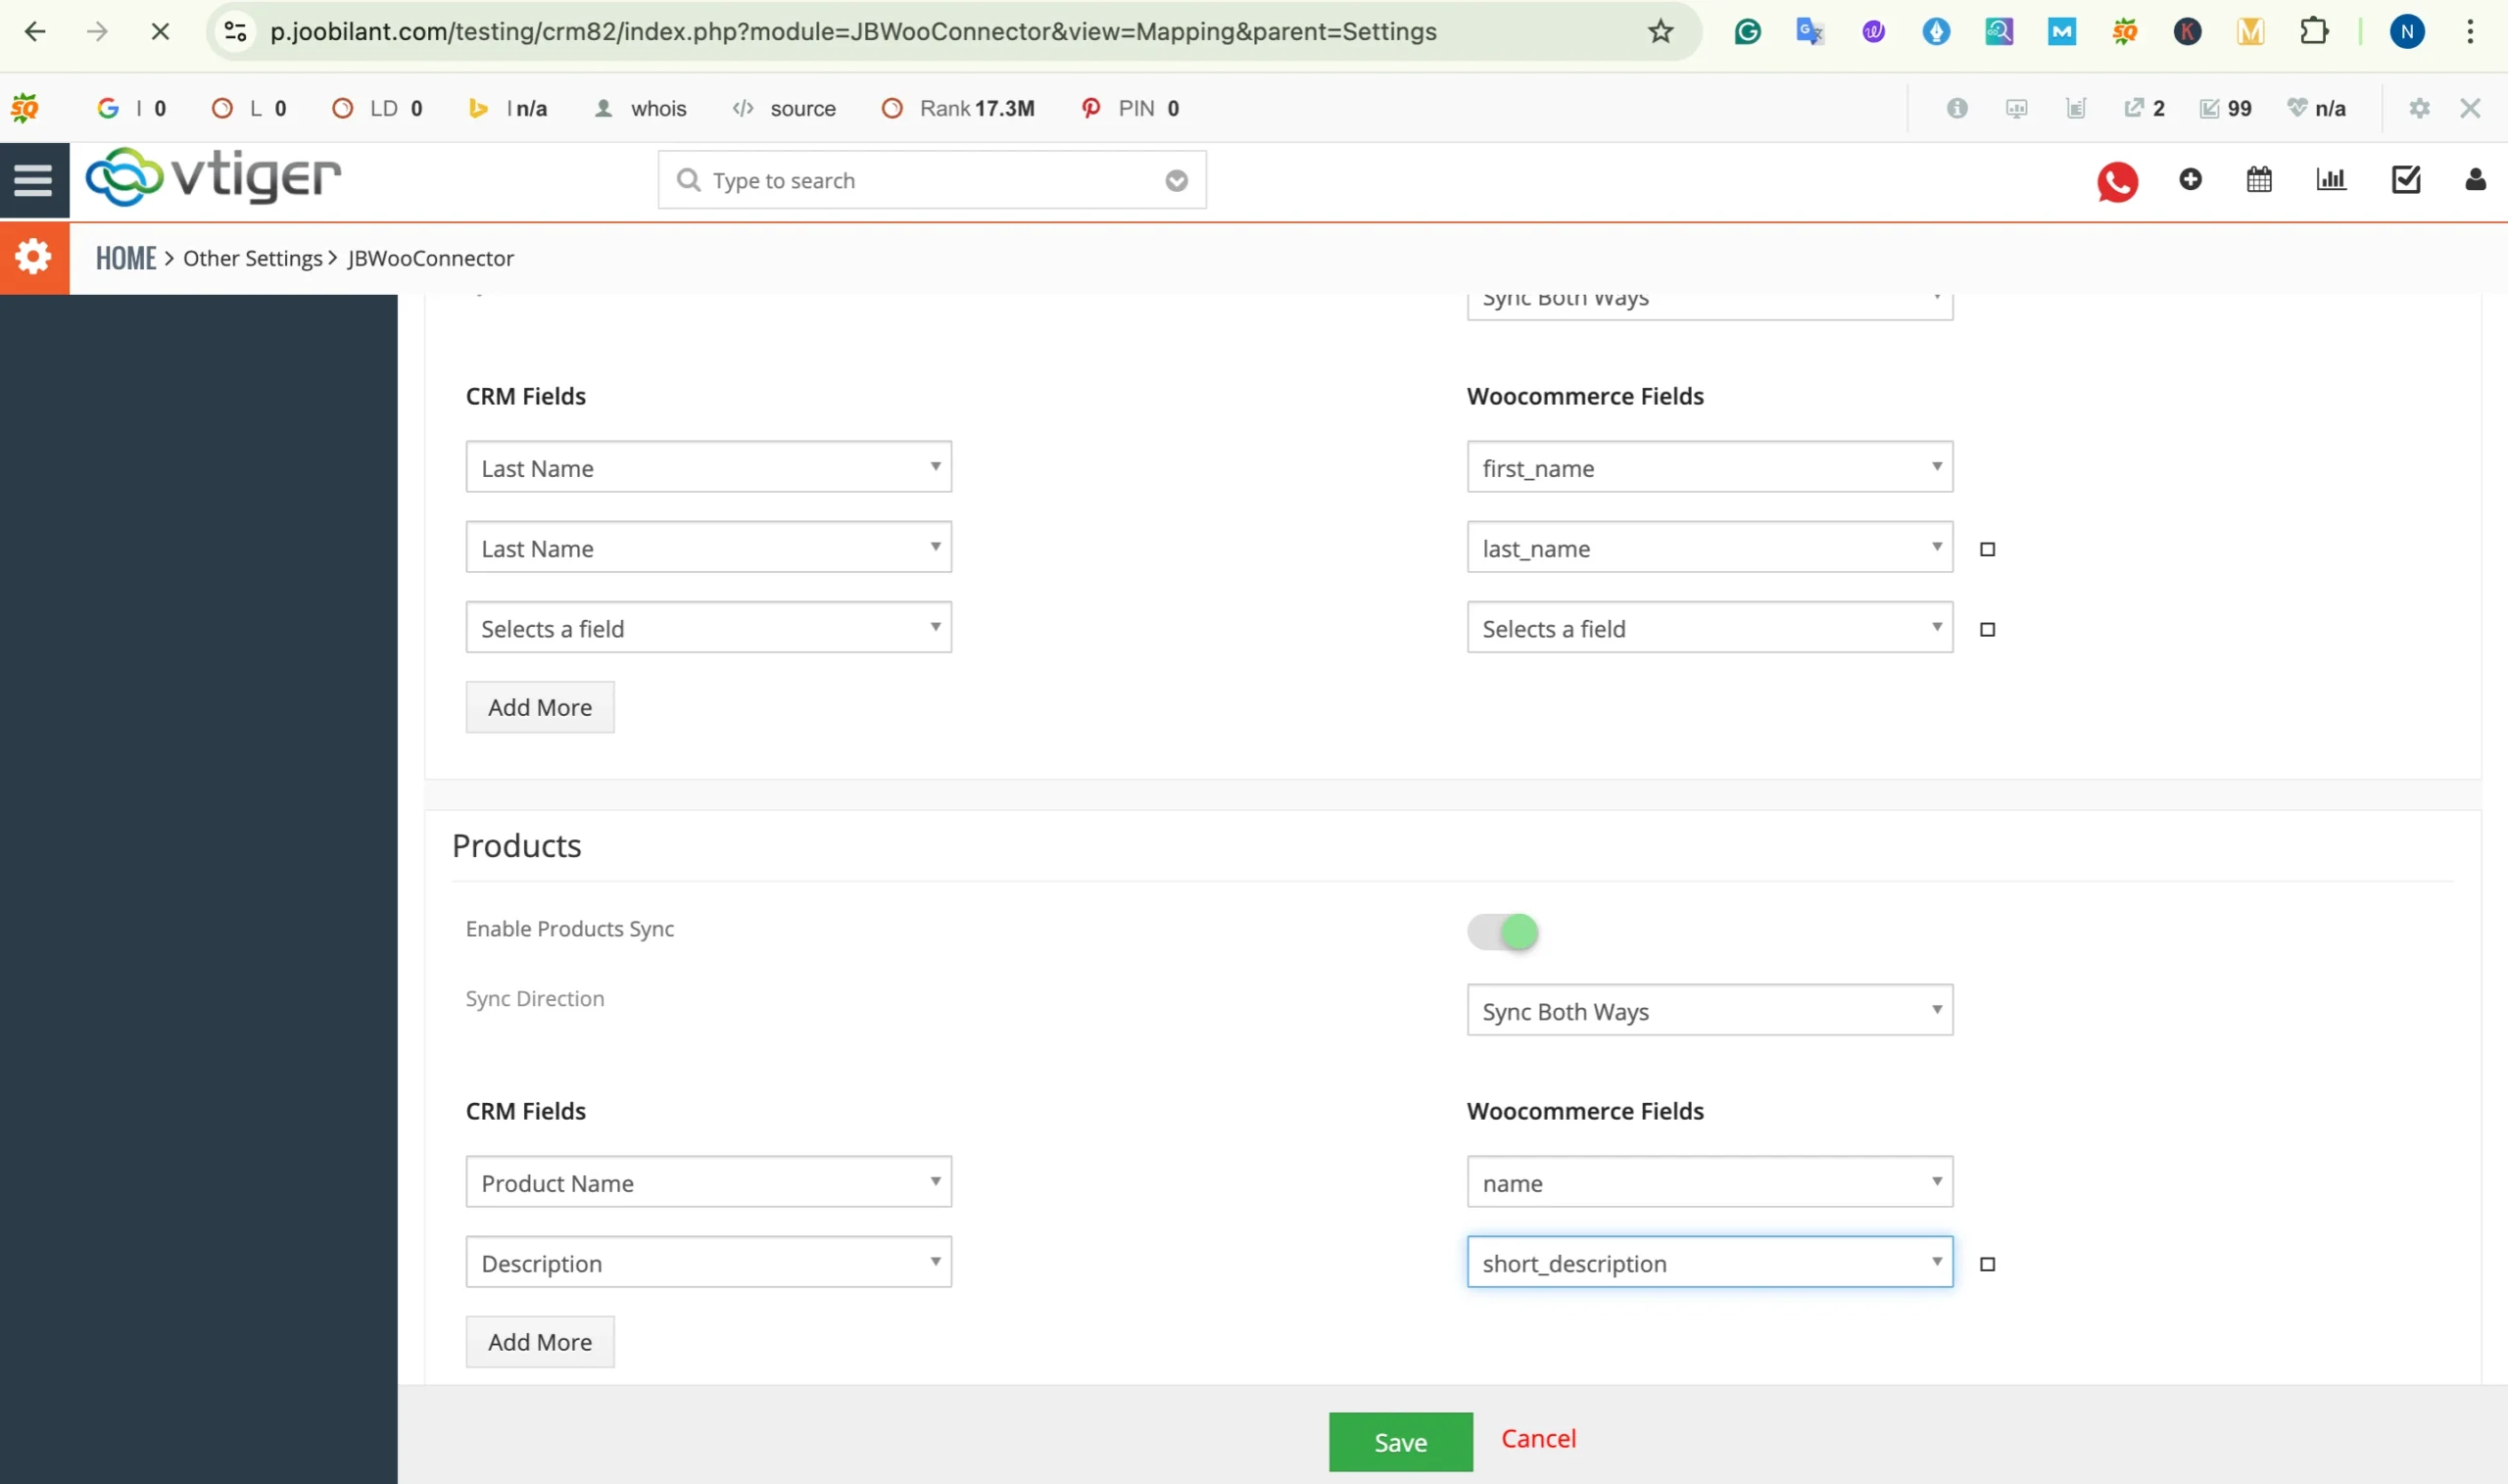The width and height of the screenshot is (2508, 1484).
Task: Click the Cancel link
Action: coord(1538,1438)
